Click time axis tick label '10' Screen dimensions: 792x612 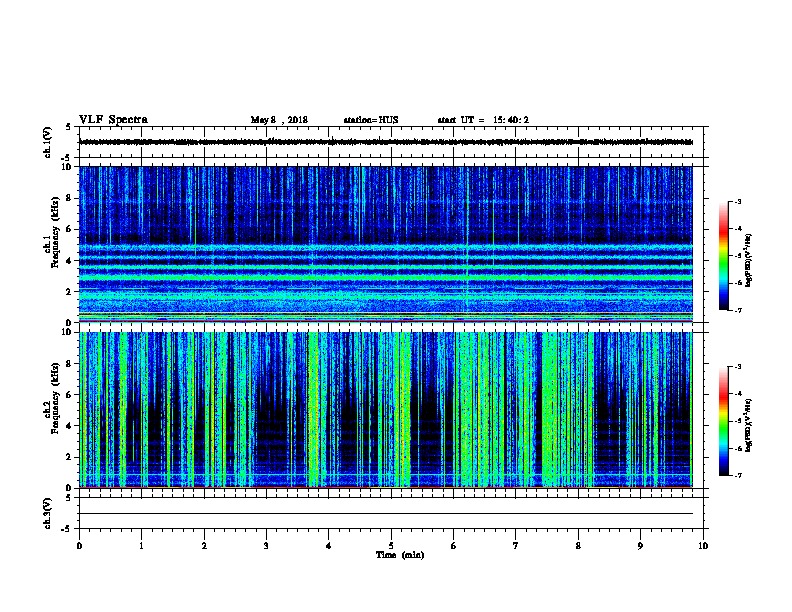pos(703,546)
